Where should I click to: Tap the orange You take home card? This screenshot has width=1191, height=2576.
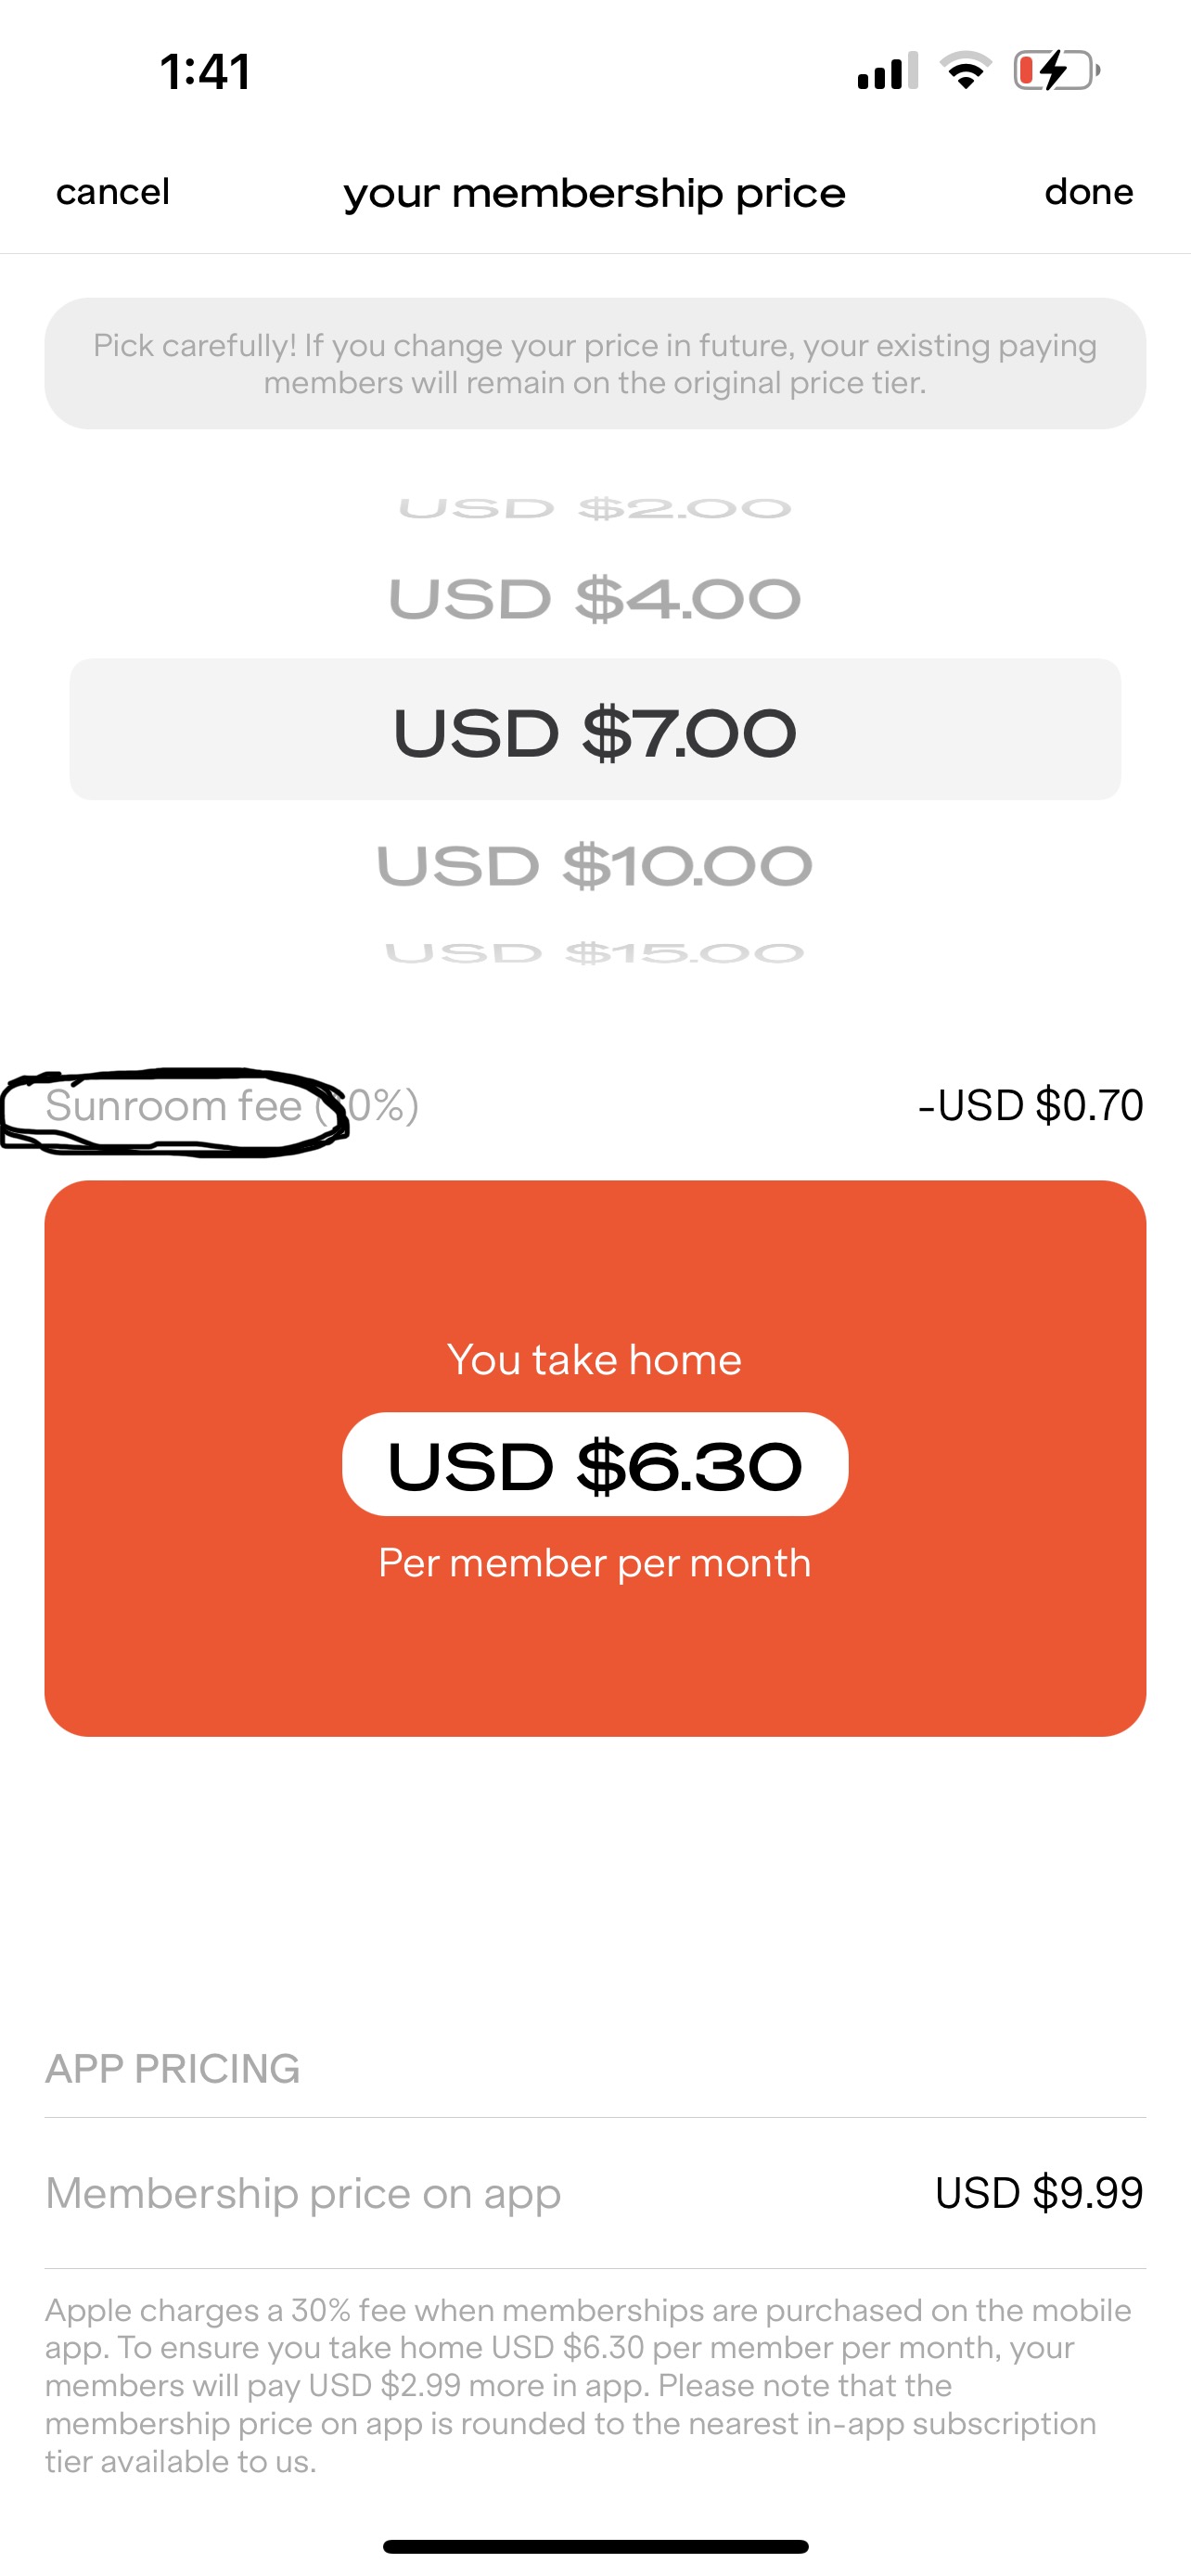[595, 1458]
